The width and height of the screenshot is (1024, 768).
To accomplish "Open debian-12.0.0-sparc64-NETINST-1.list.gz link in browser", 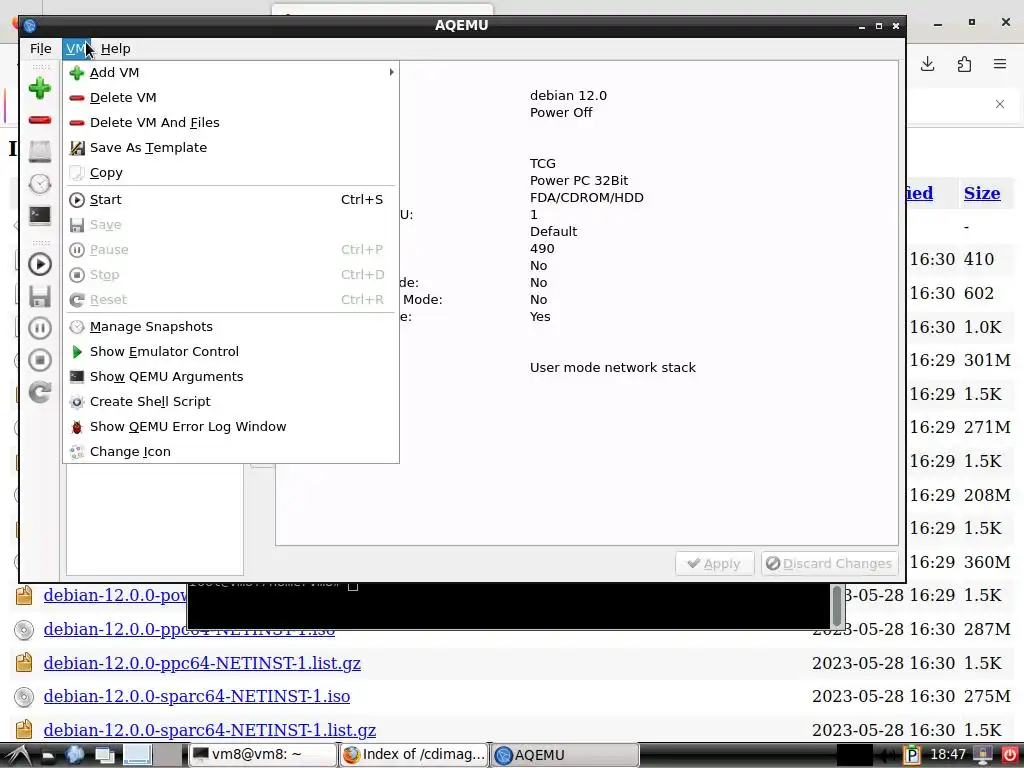I will [x=210, y=730].
